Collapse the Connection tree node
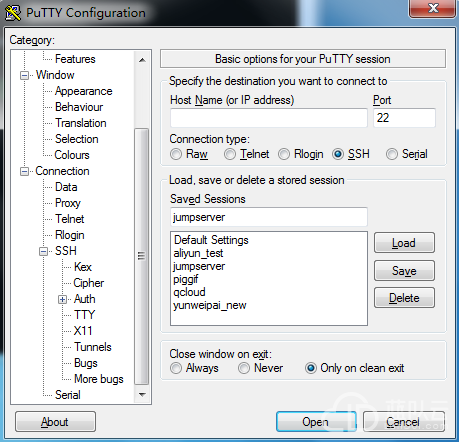 pyautogui.click(x=24, y=172)
